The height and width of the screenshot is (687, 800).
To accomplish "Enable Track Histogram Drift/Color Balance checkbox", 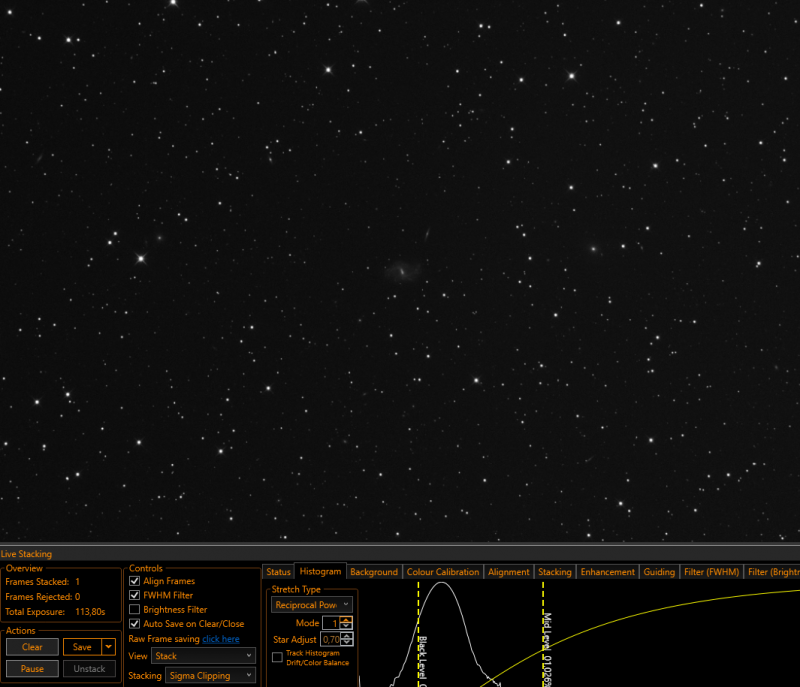I will tap(278, 657).
